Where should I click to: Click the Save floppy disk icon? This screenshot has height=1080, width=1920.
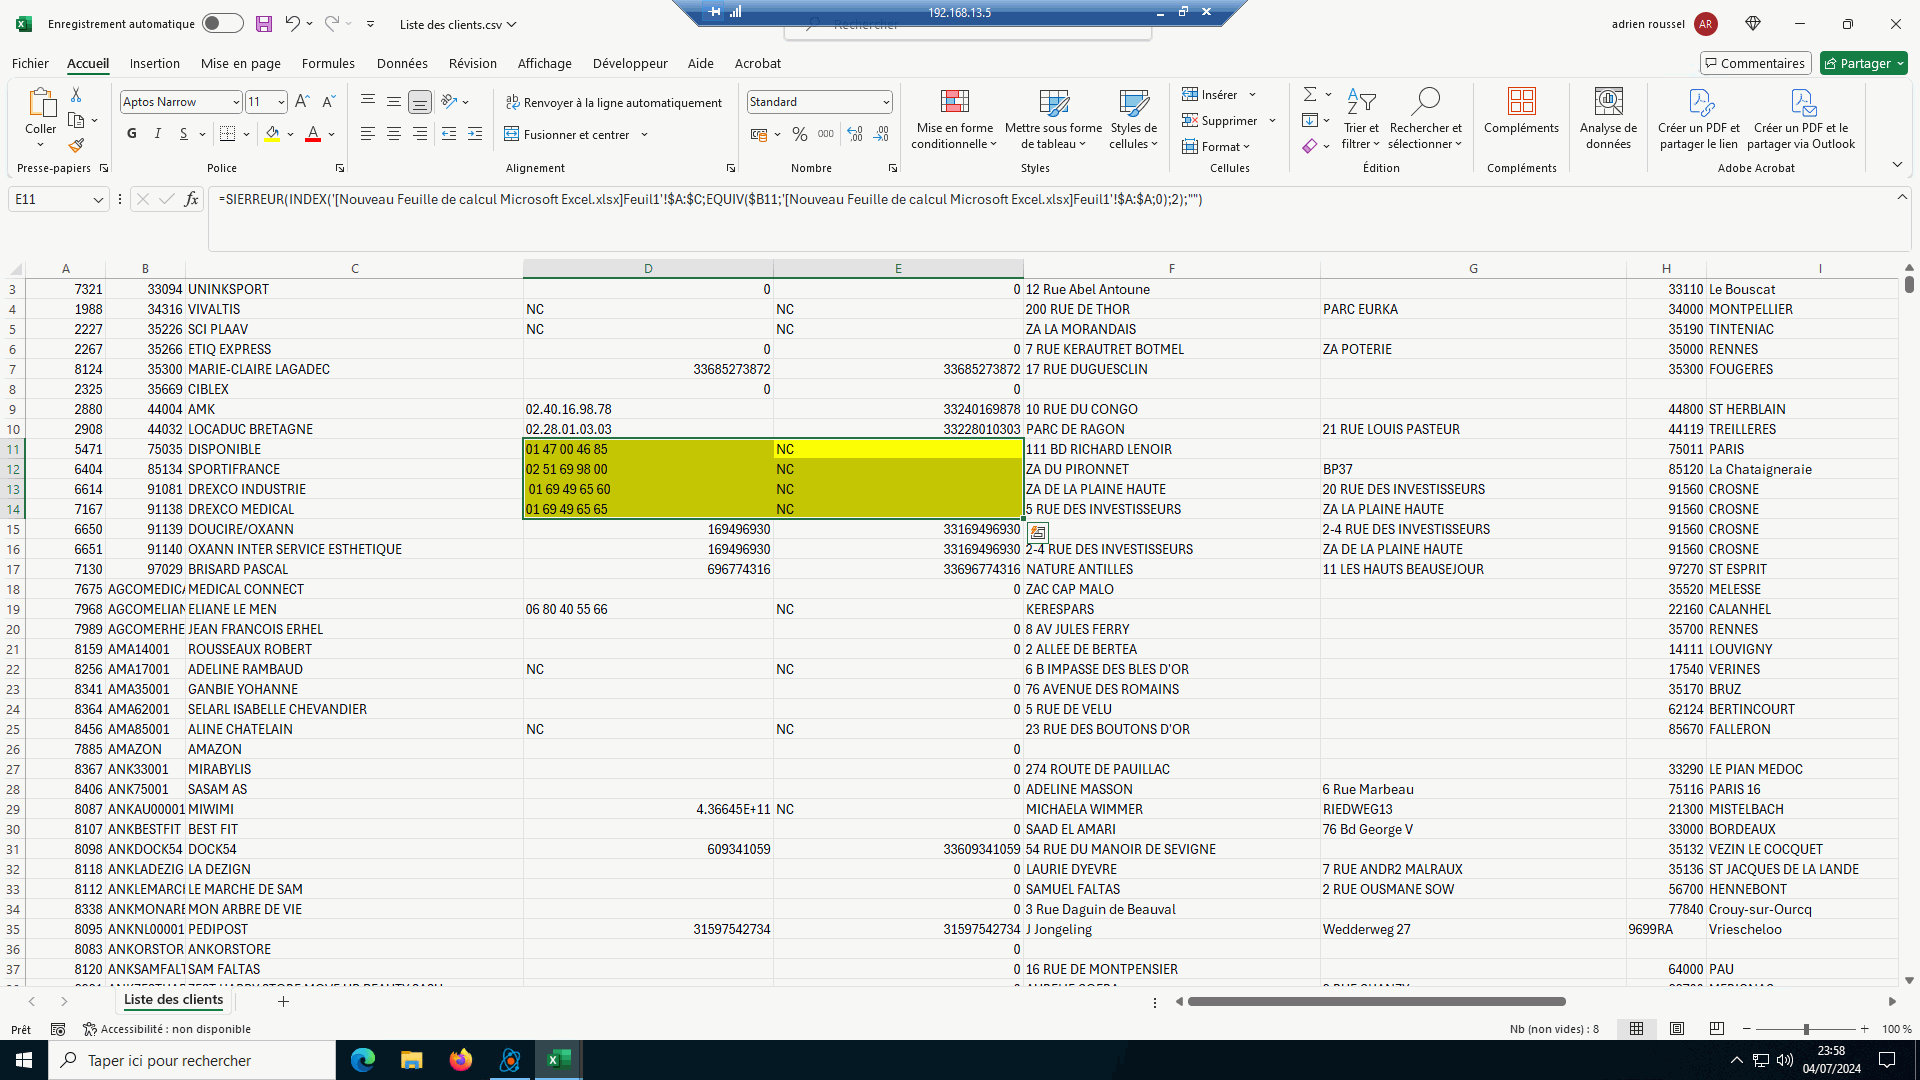(x=264, y=24)
